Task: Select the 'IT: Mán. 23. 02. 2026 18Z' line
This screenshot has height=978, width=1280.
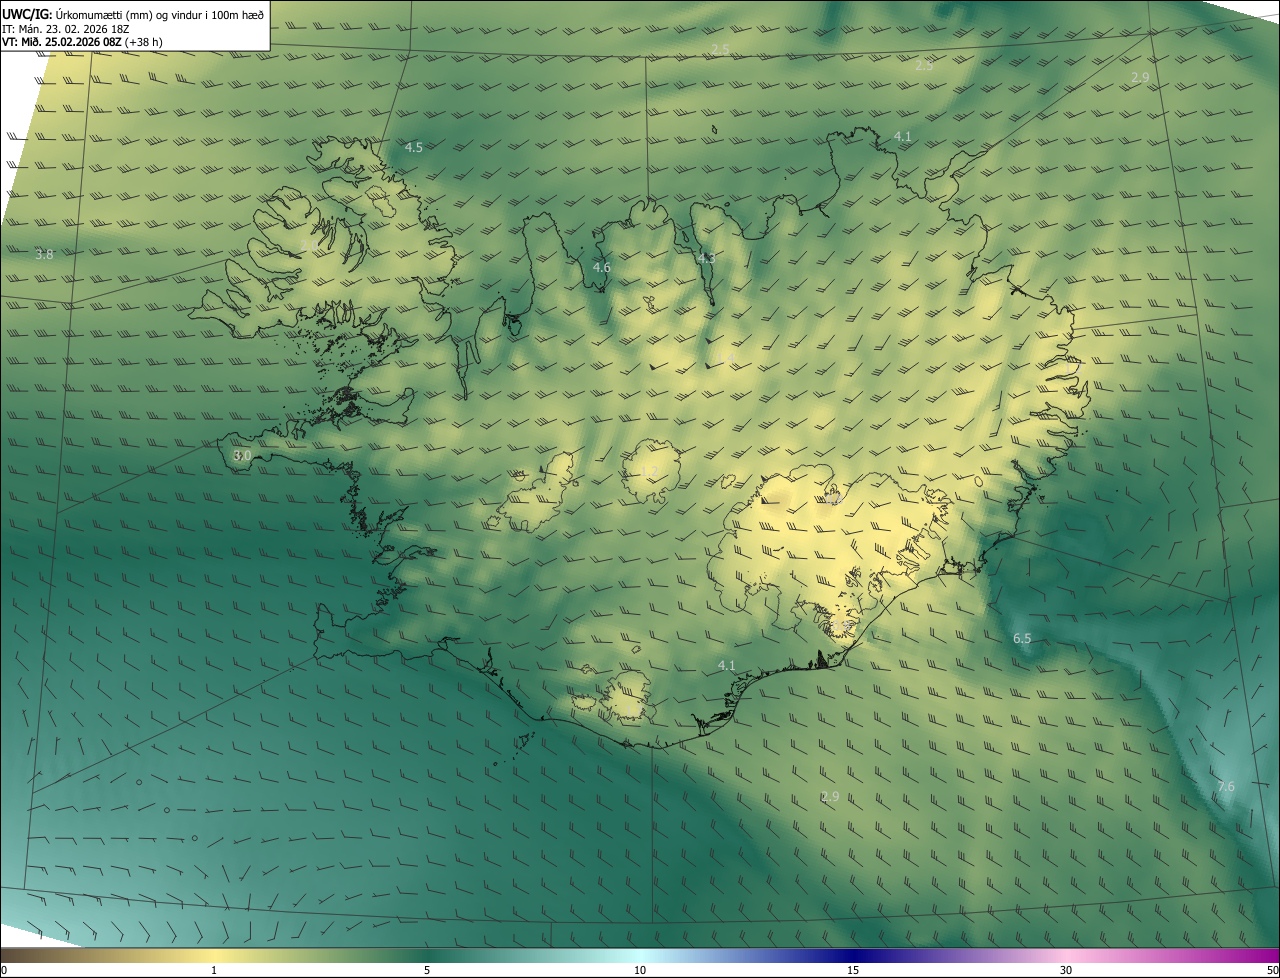Action: point(66,29)
